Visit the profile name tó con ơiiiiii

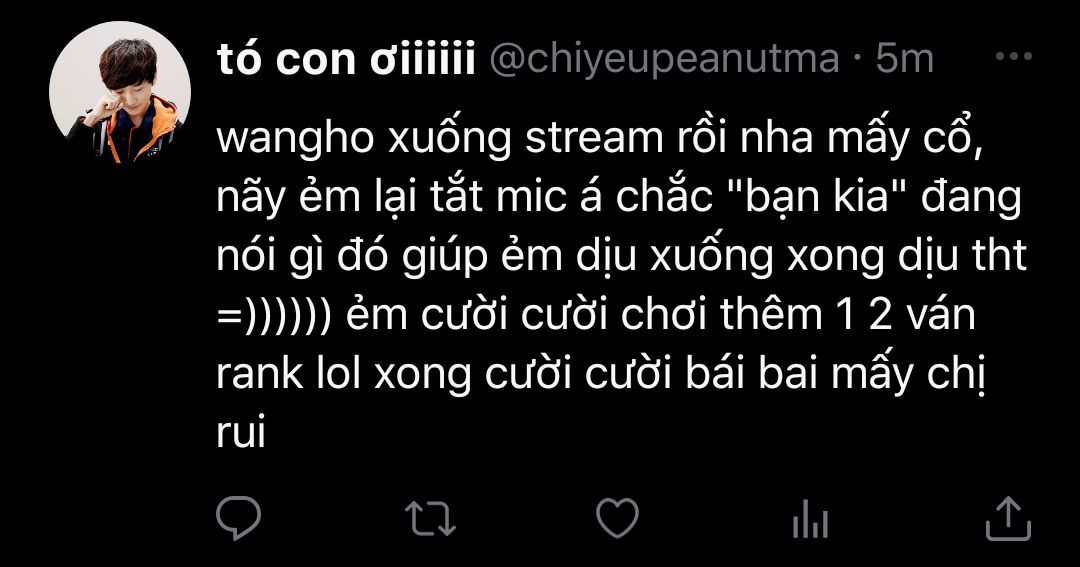[346, 59]
